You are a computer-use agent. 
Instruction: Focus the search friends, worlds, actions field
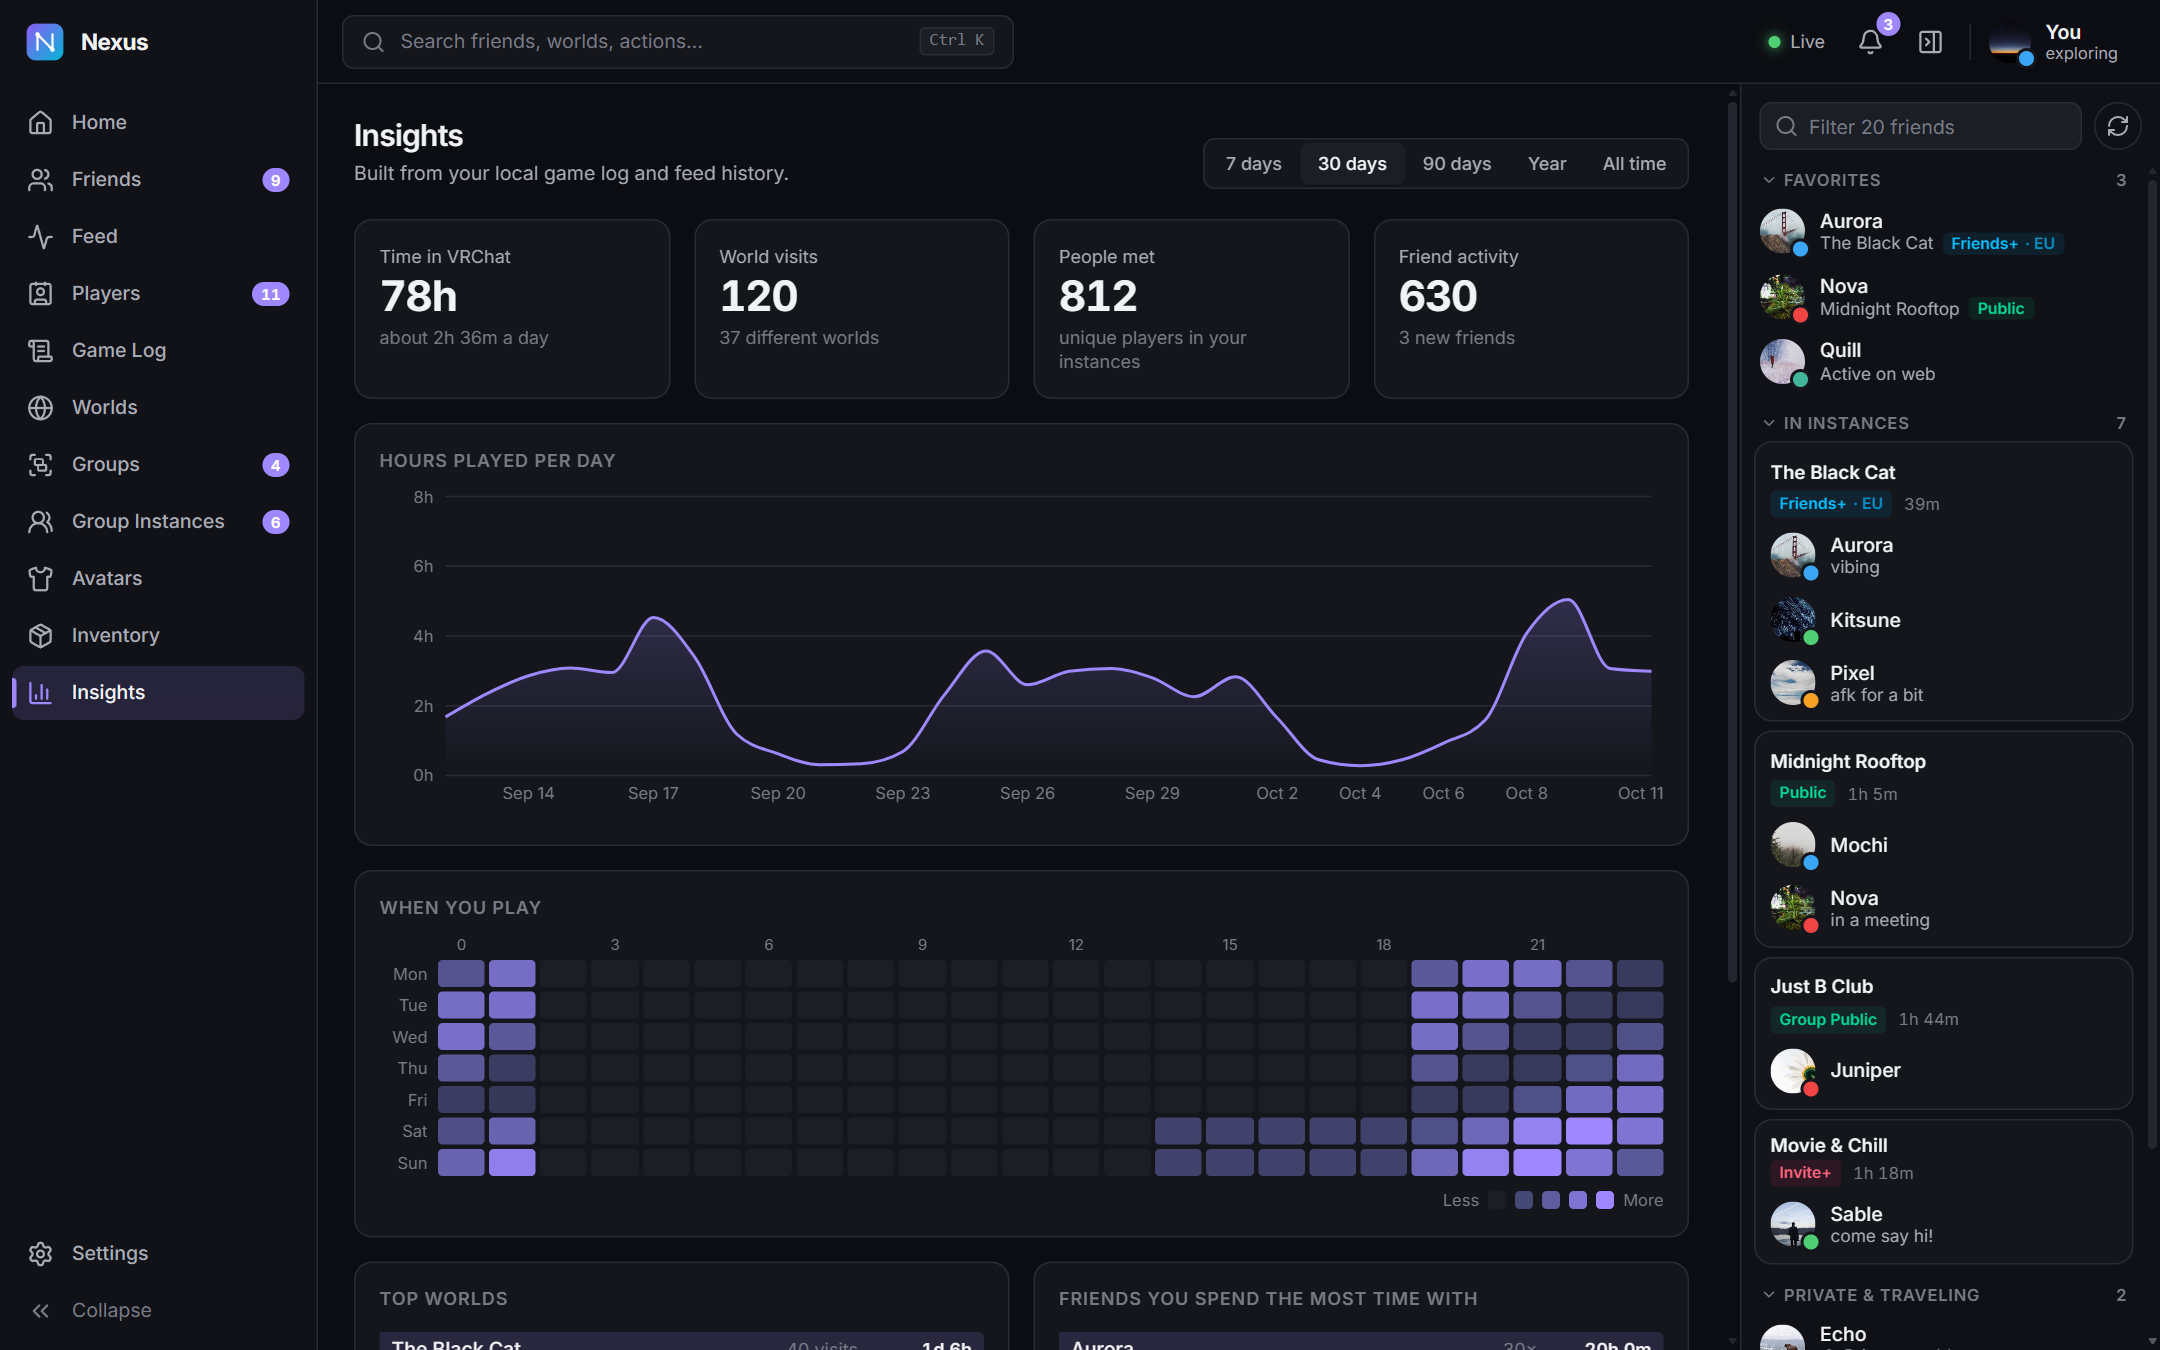click(x=677, y=42)
